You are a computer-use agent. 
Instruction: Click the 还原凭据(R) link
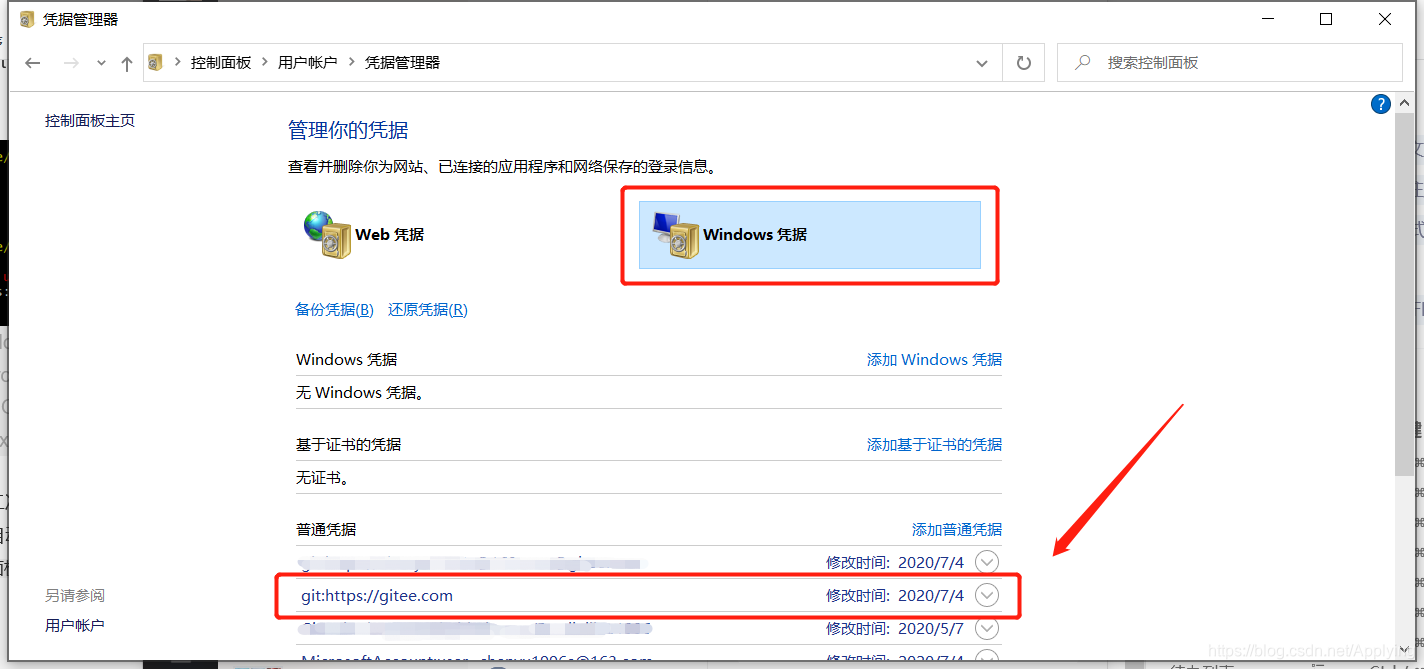(x=428, y=309)
